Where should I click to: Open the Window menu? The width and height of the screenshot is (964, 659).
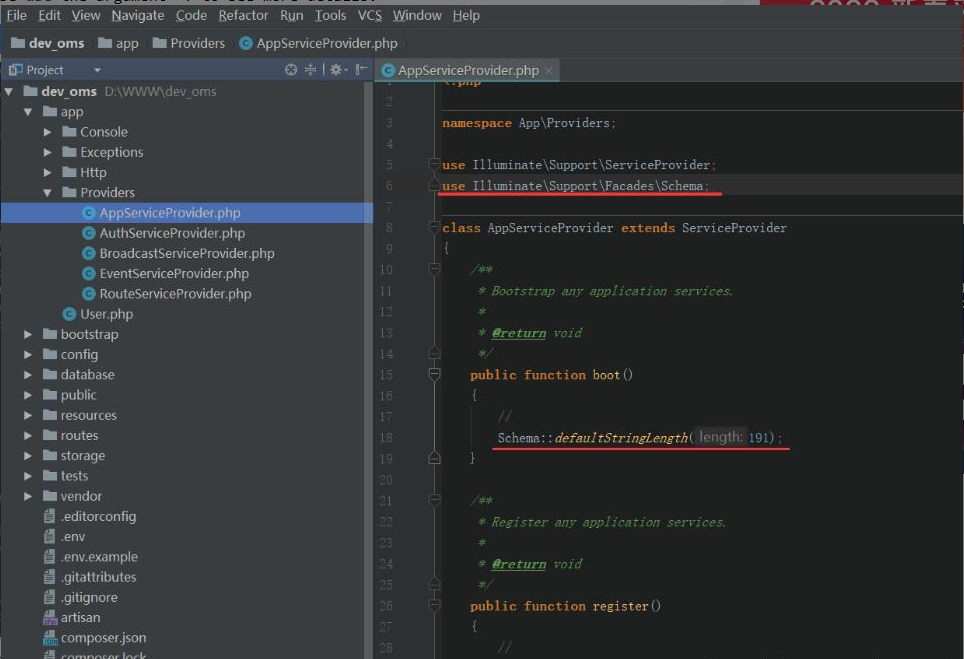point(417,15)
